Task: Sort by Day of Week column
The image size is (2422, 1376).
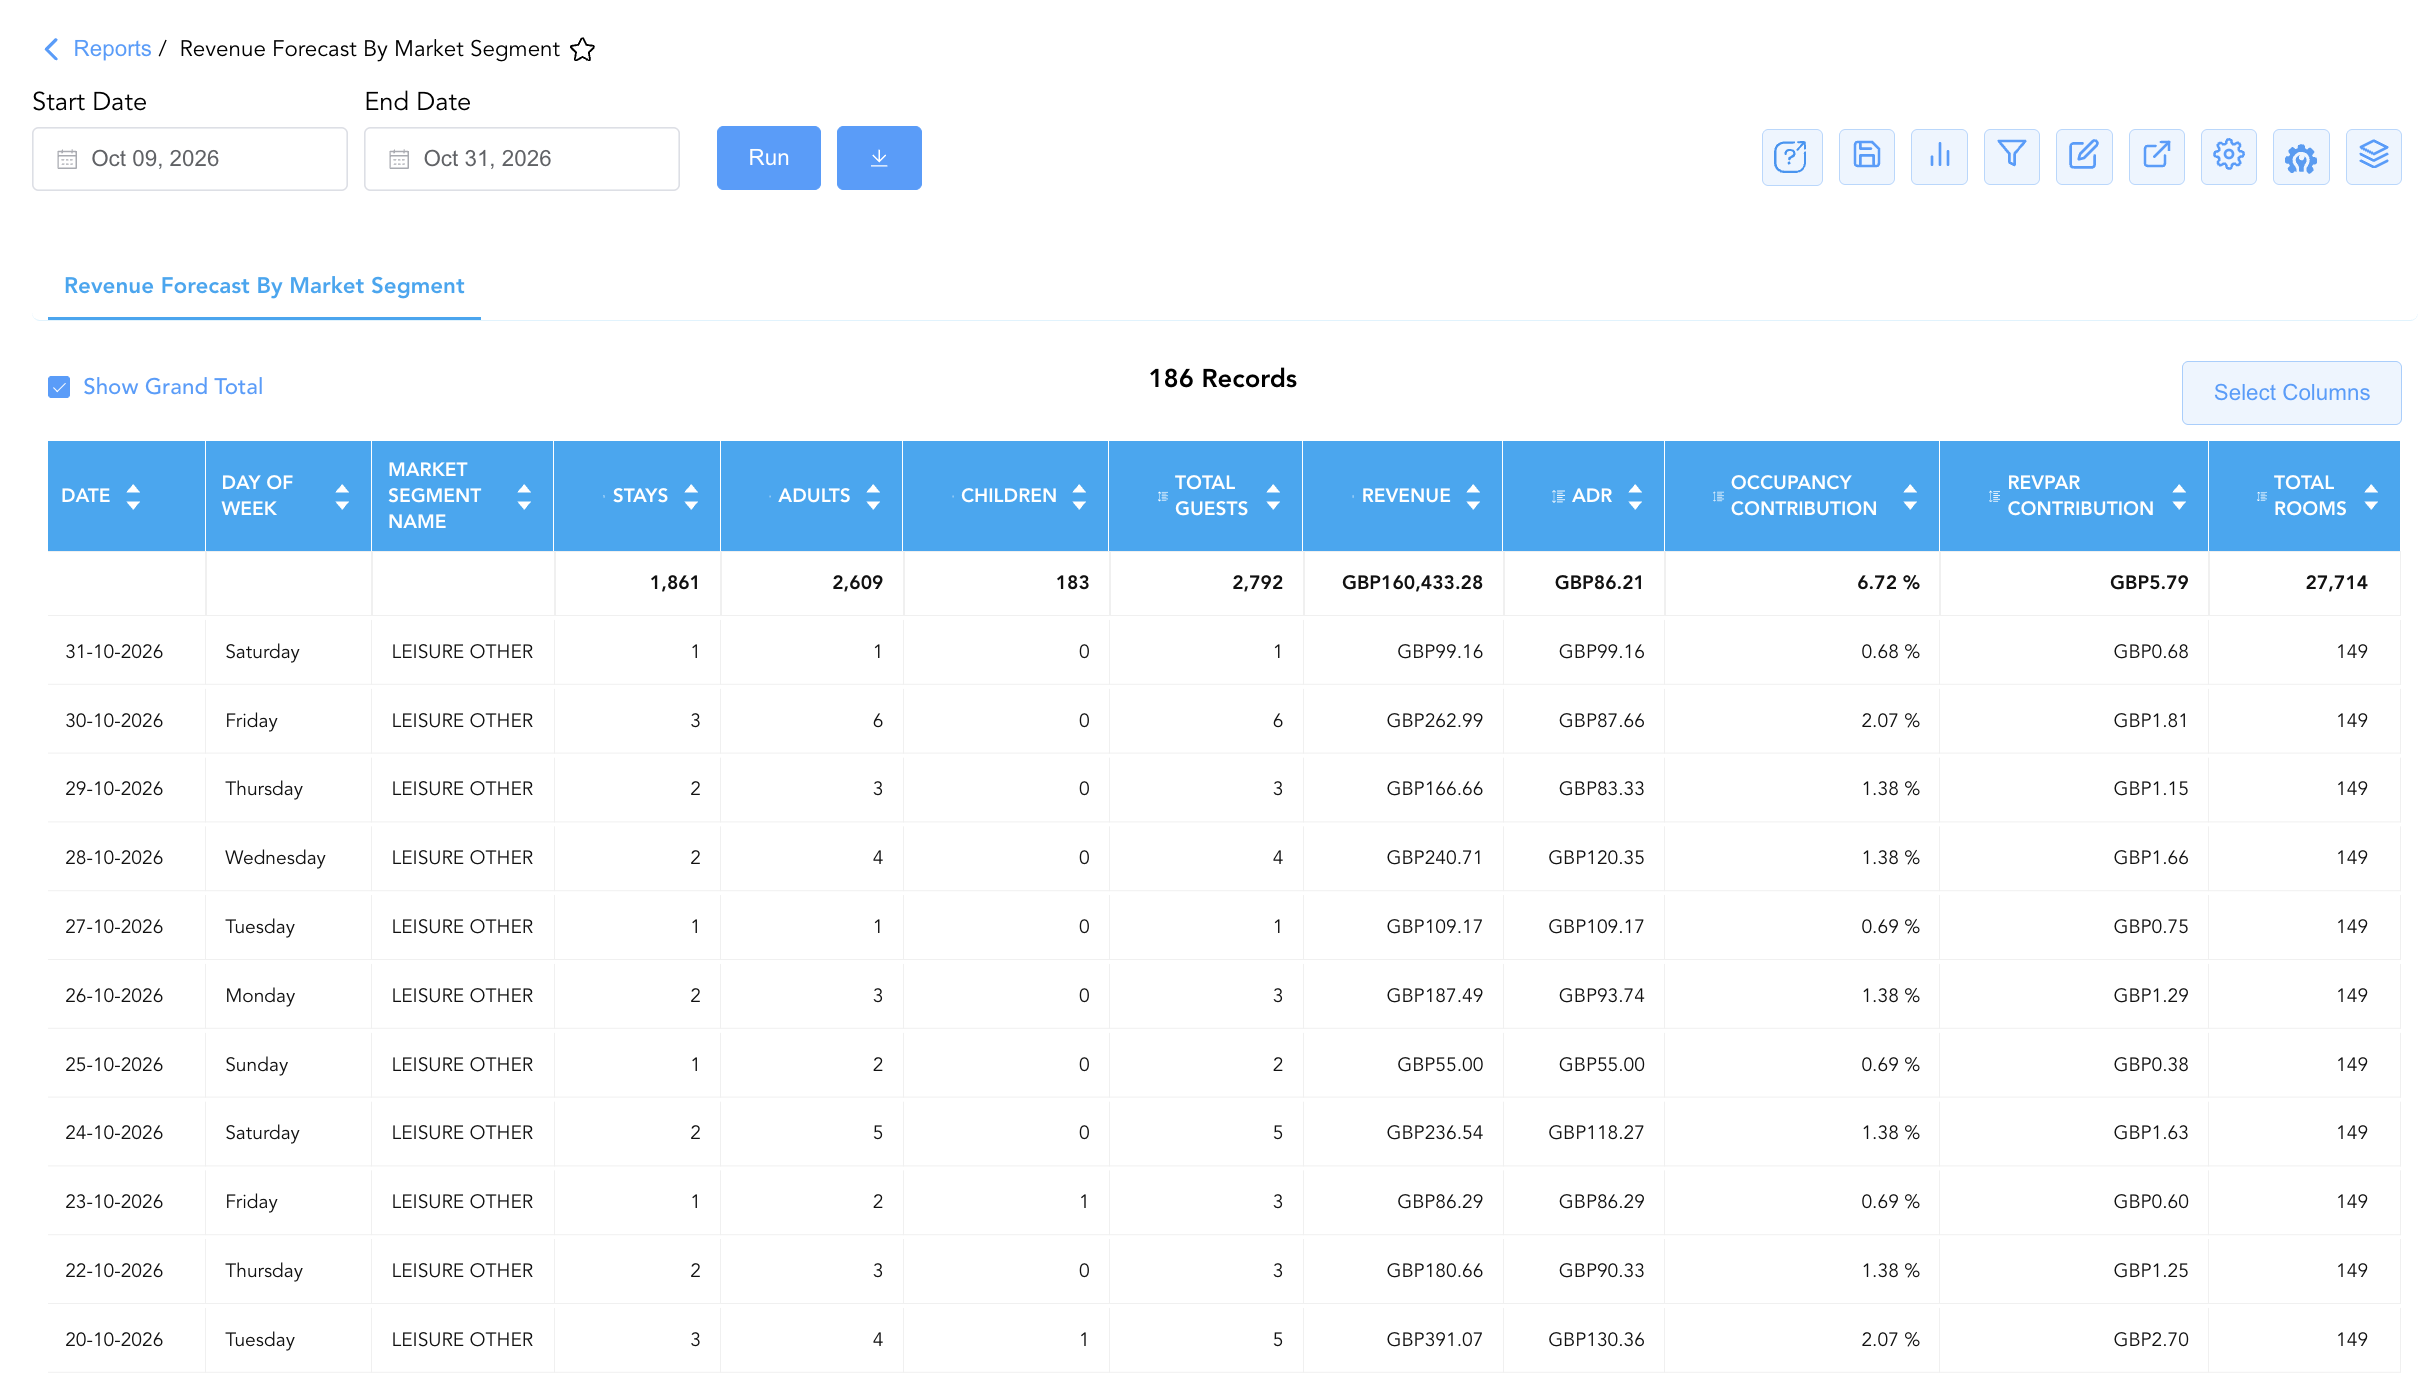Action: coord(342,496)
